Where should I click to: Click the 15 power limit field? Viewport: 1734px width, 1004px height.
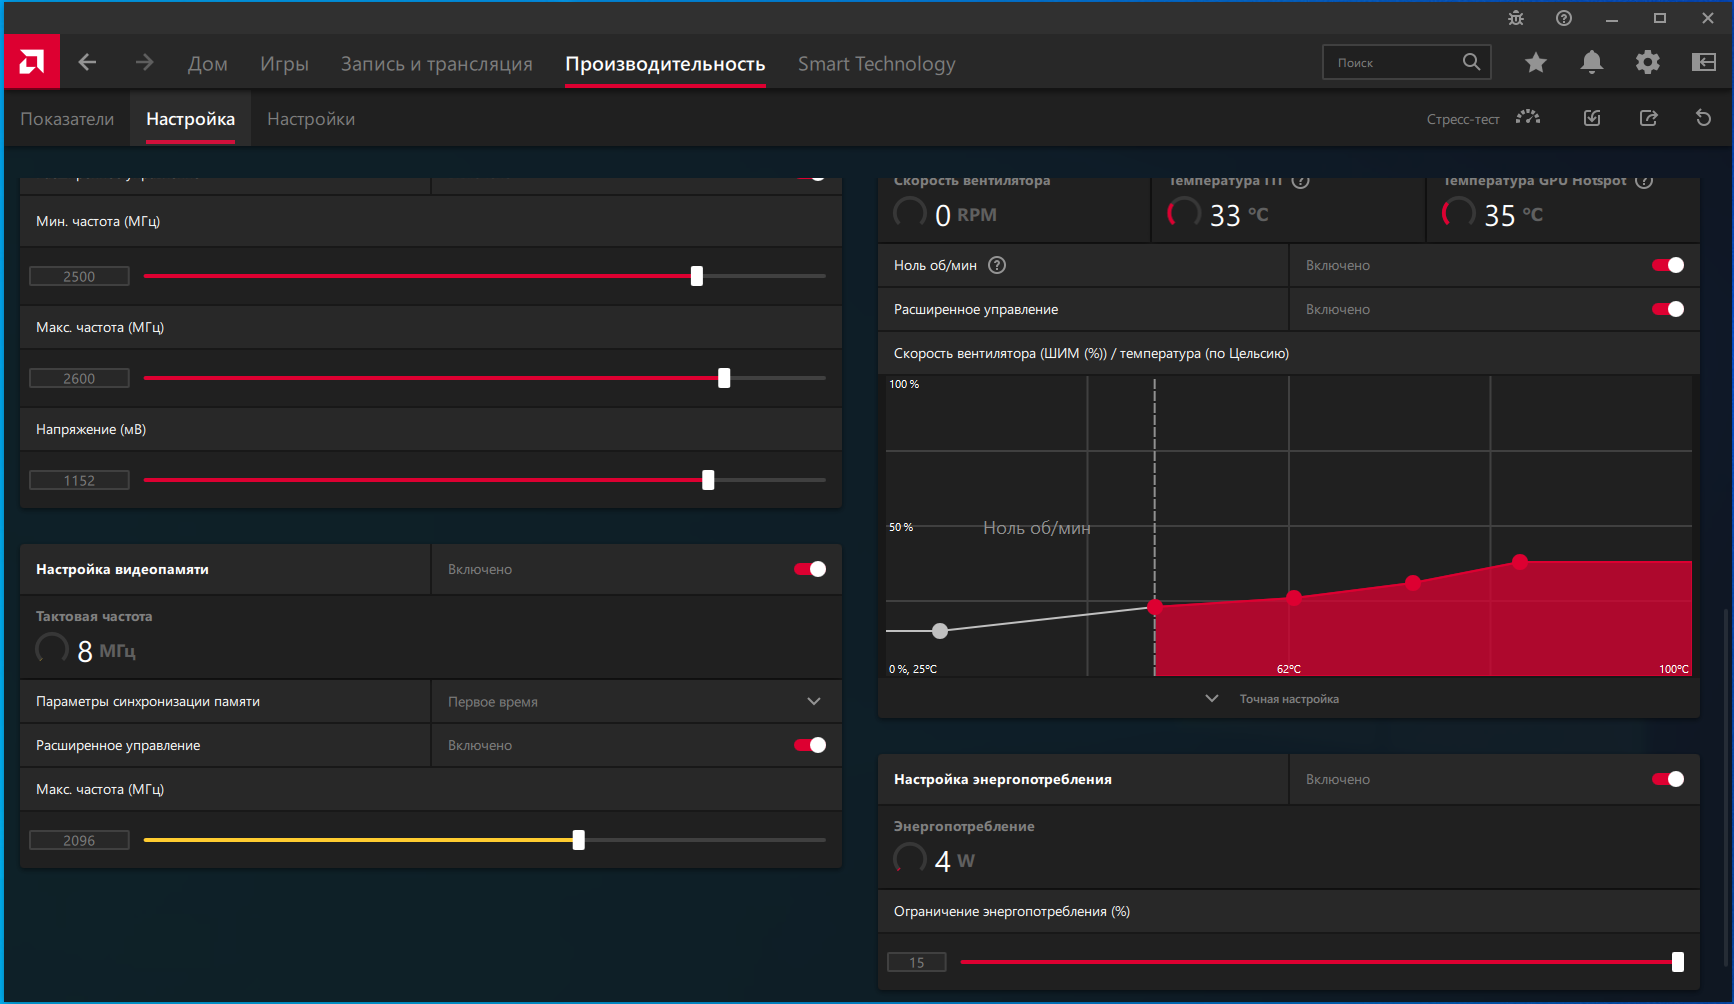click(x=917, y=962)
